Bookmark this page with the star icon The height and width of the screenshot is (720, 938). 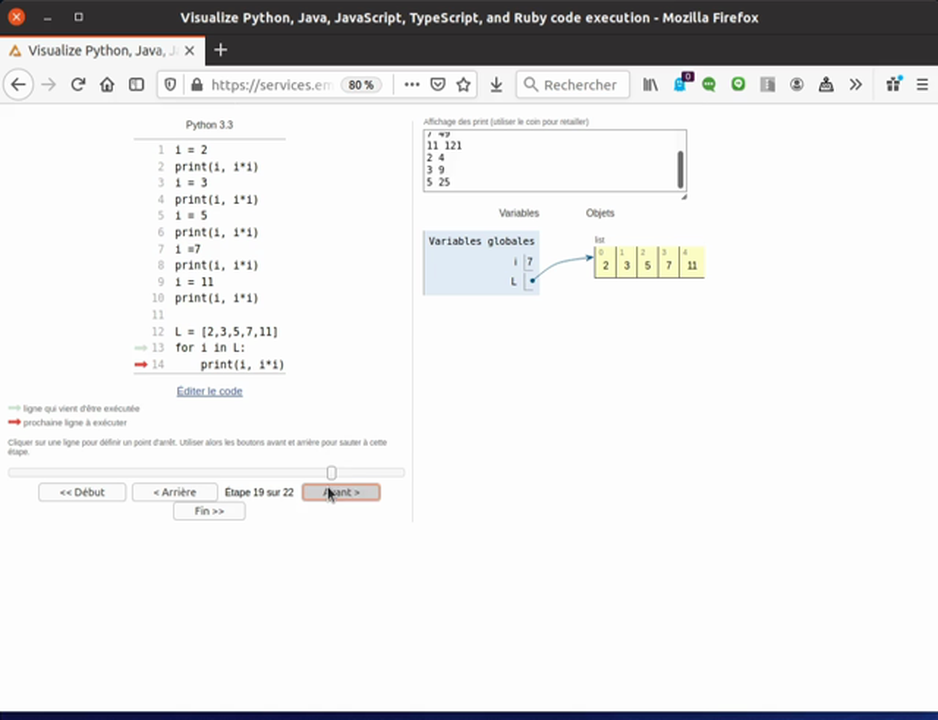(464, 85)
